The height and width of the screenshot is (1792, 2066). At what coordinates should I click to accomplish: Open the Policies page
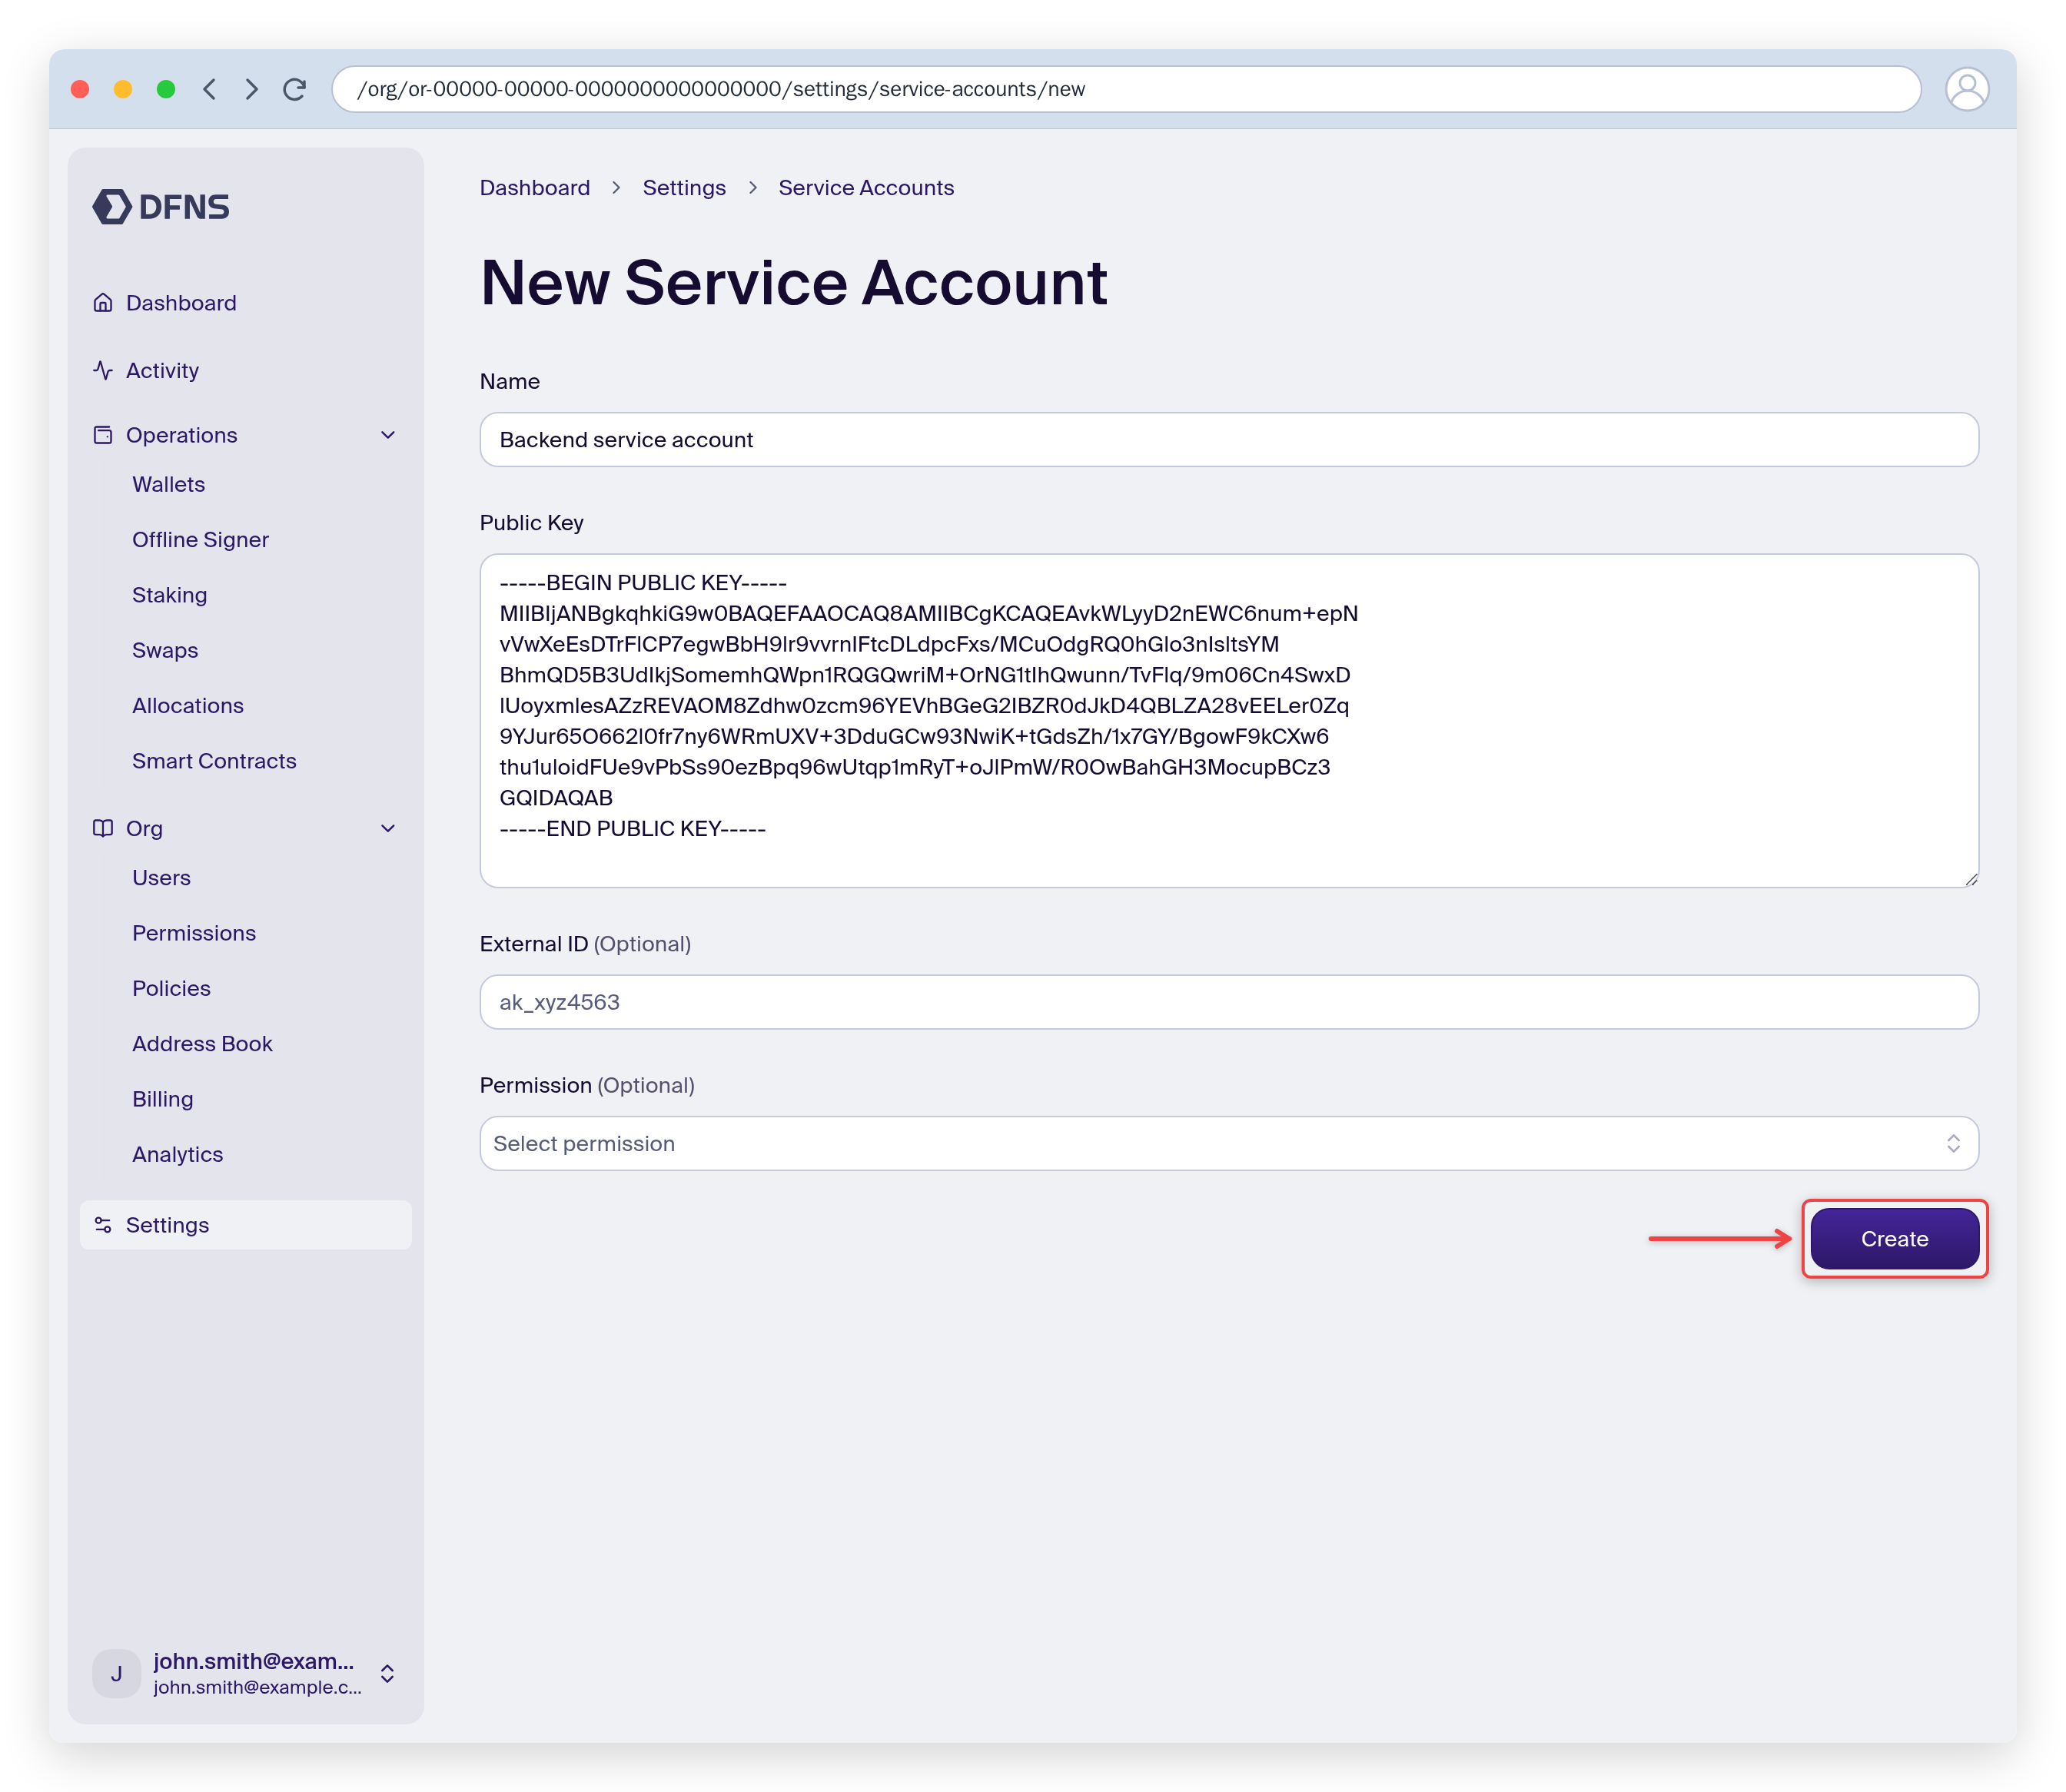[171, 988]
